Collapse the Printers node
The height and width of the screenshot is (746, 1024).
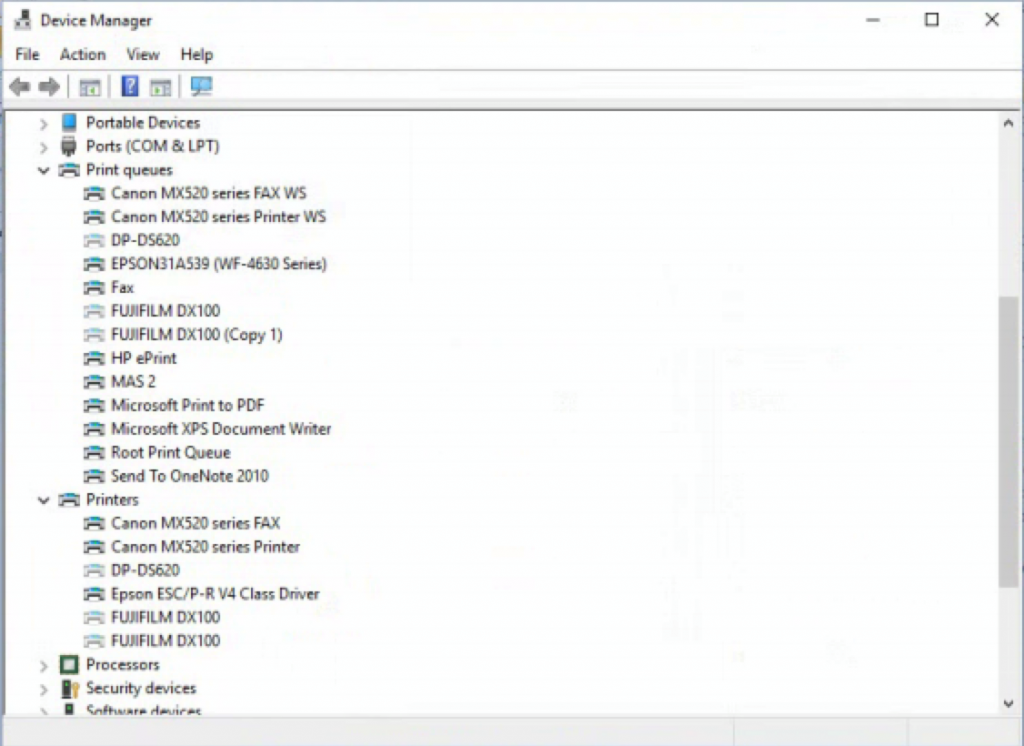click(x=44, y=500)
